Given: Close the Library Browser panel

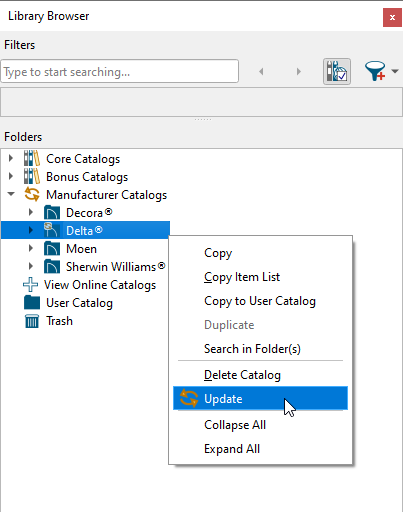Looking at the screenshot, I should coord(392,17).
